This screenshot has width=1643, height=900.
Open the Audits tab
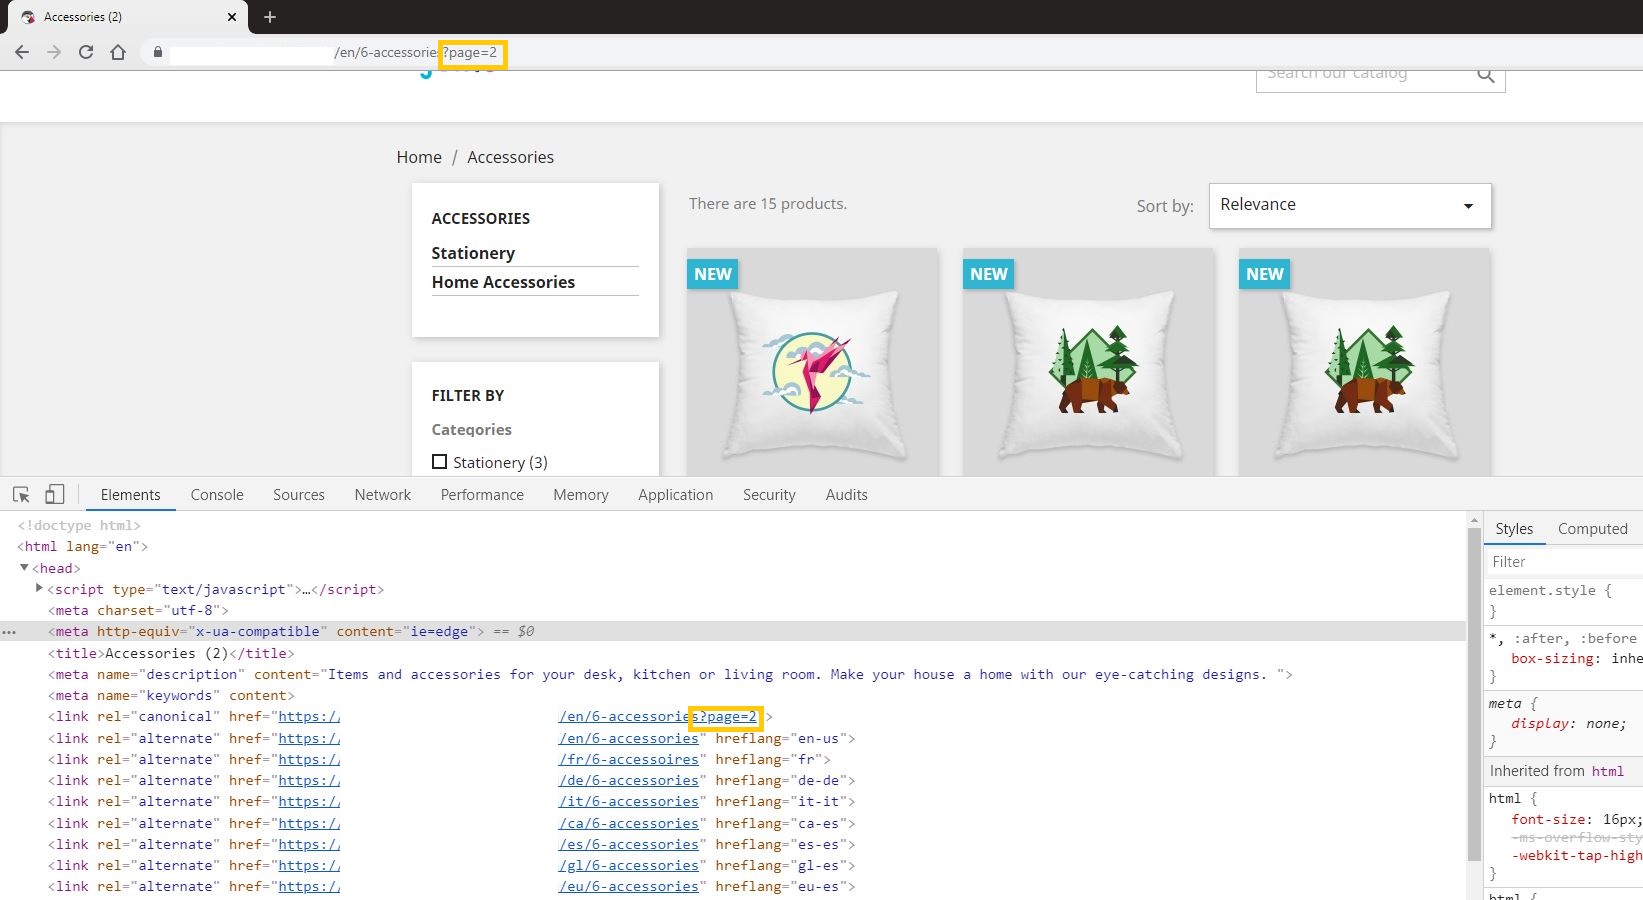[x=847, y=495]
